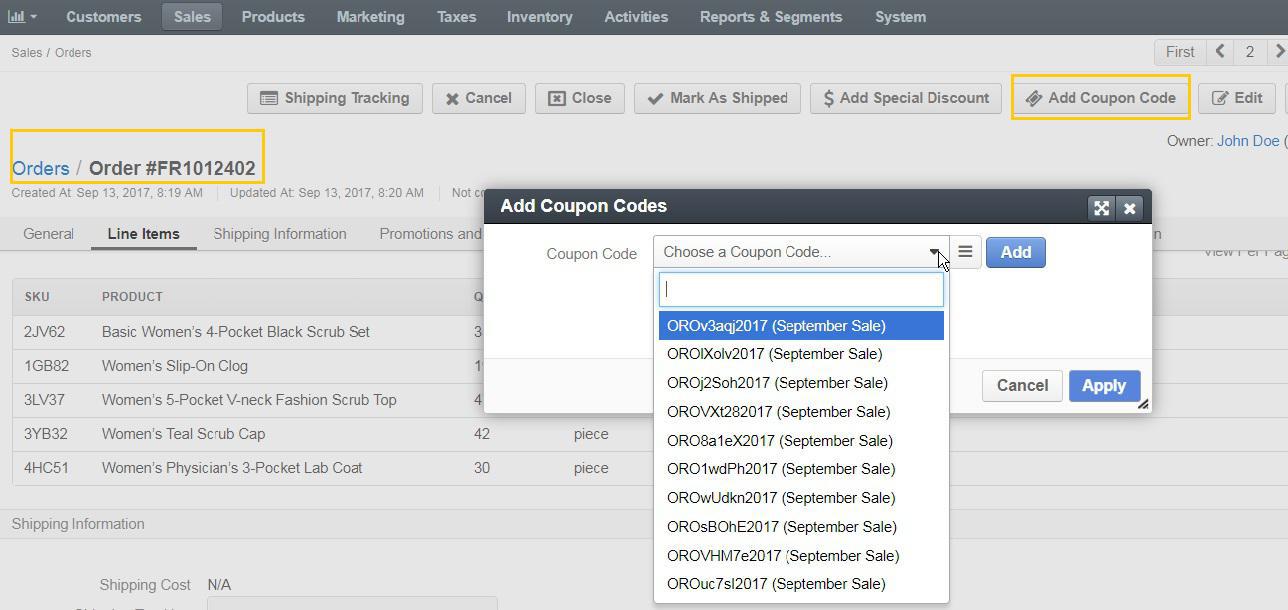
Task: Open the Products menu
Action: point(273,17)
